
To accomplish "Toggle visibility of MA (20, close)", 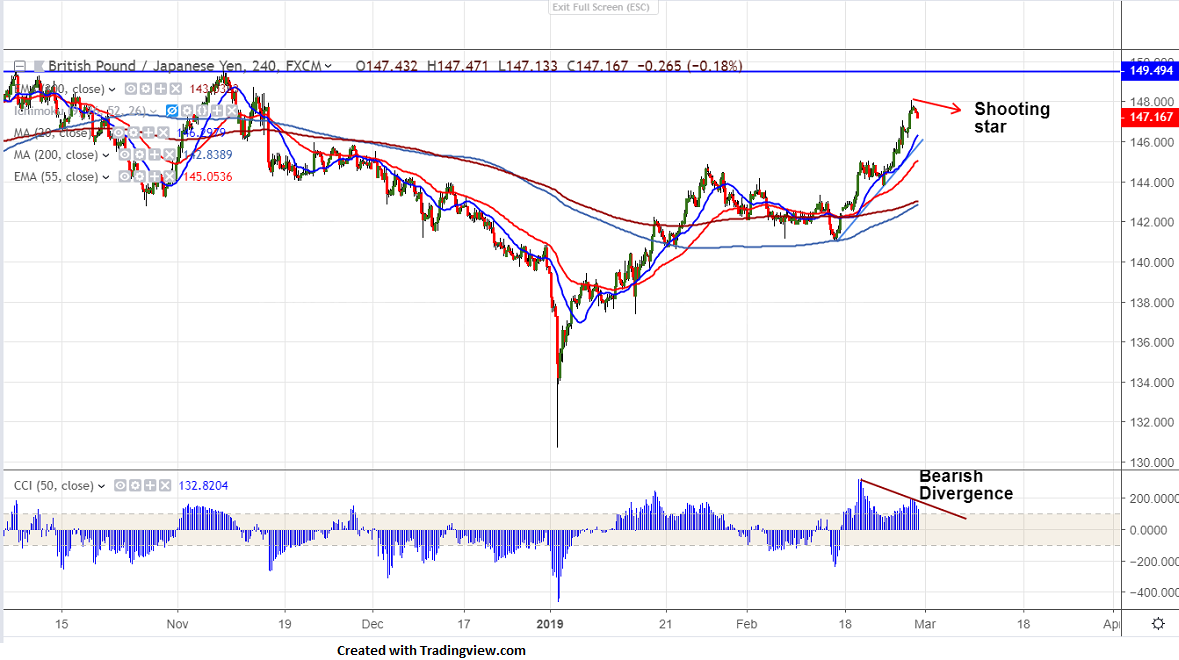I will tap(118, 132).
